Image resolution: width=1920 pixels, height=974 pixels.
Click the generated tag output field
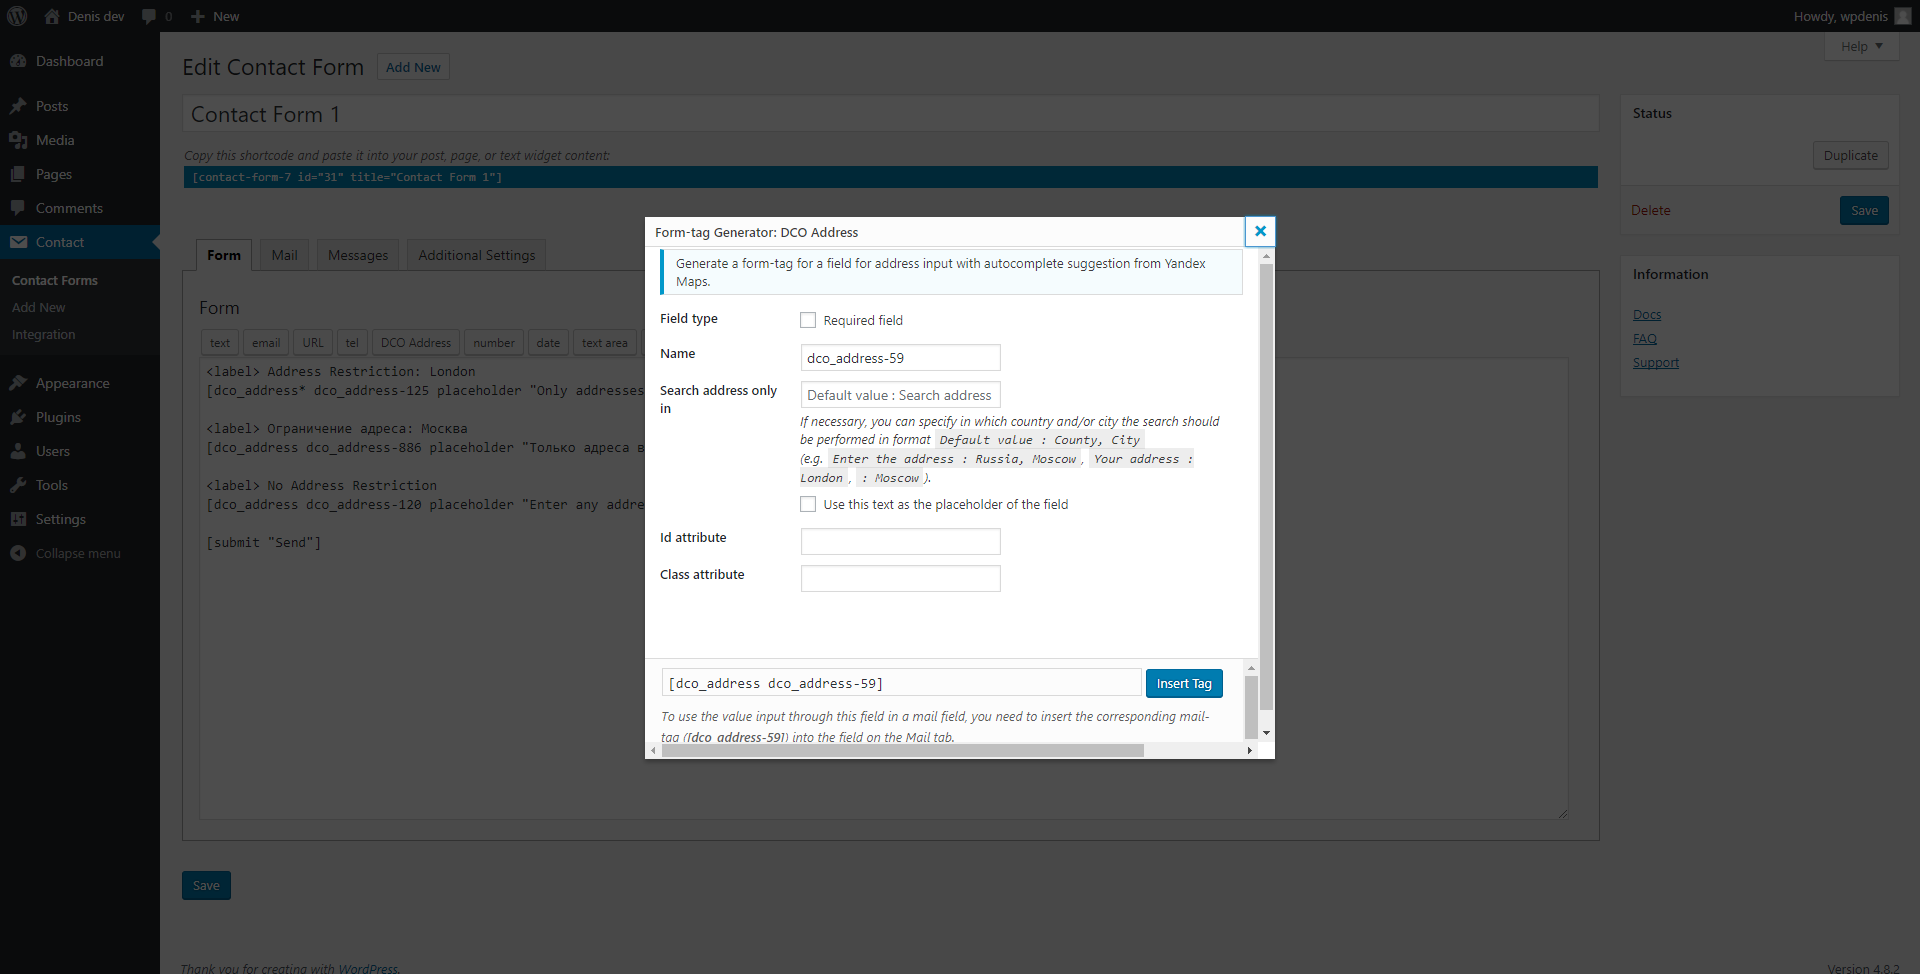(901, 683)
